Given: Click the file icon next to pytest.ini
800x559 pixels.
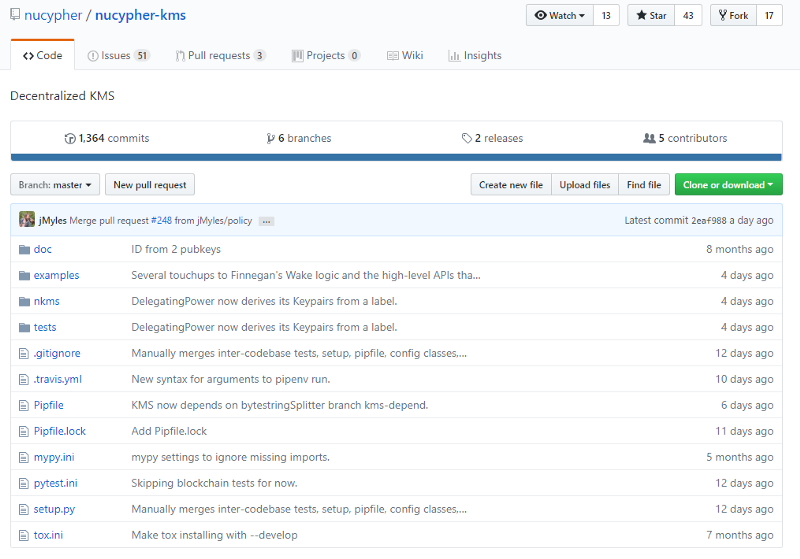Looking at the screenshot, I should coord(23,484).
